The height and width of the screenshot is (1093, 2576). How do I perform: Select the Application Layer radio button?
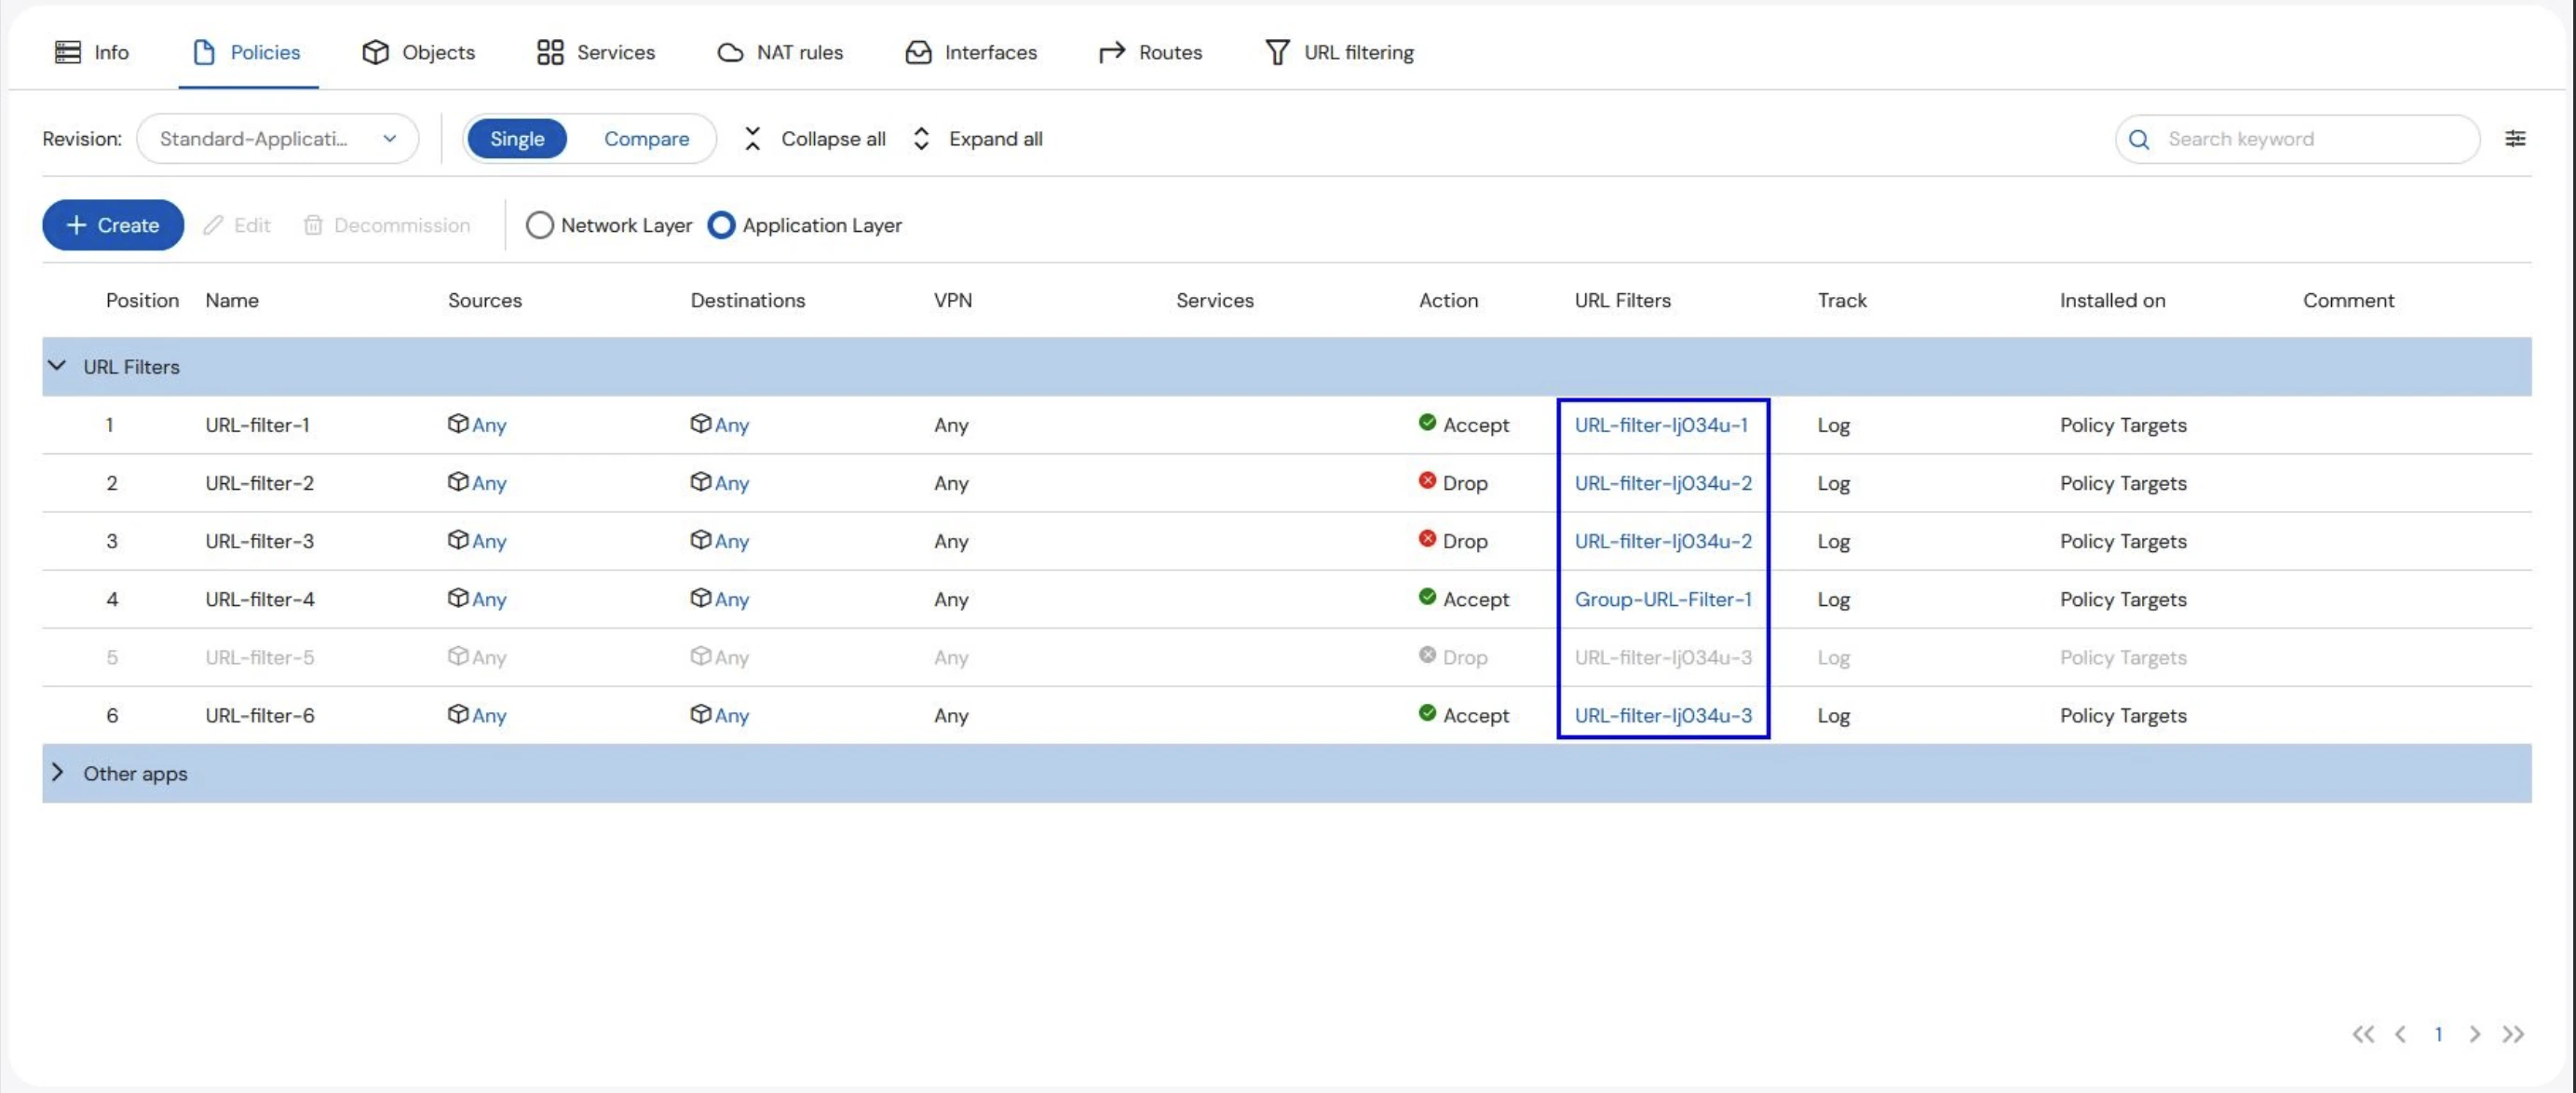click(x=721, y=225)
